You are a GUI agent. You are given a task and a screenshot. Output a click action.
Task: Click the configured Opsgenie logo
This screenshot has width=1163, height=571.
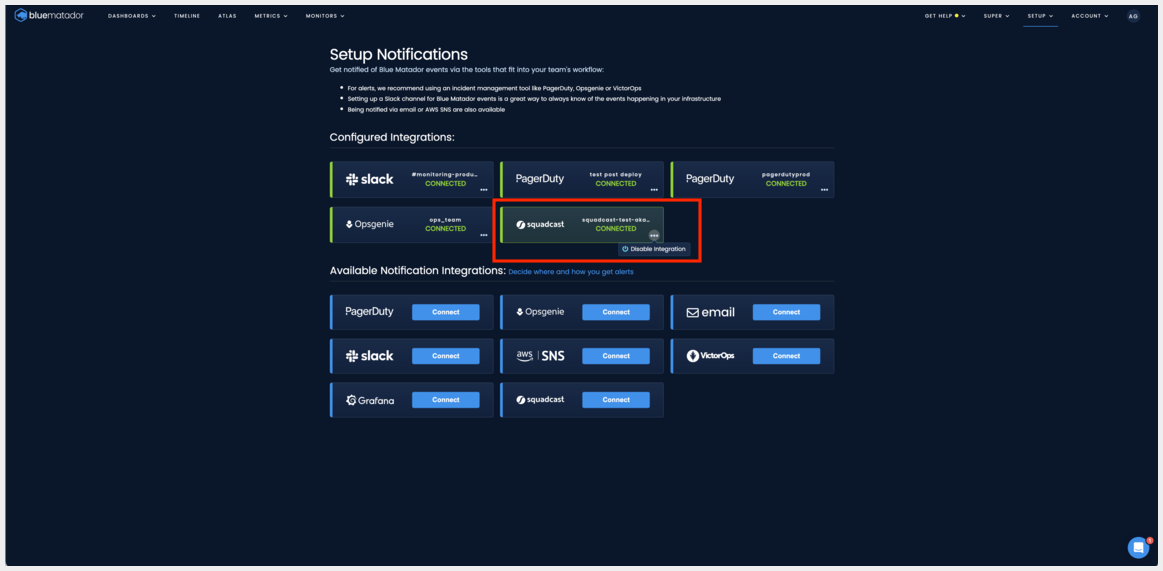pyautogui.click(x=369, y=224)
